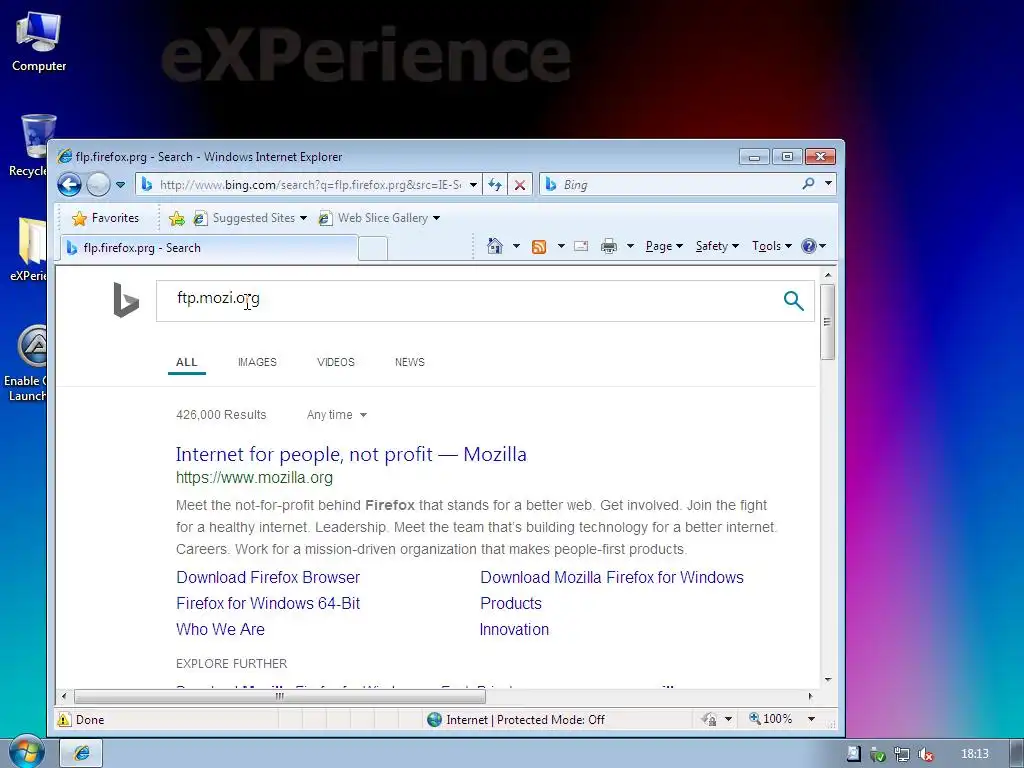Select the Computer desktop icon
Screen dimensions: 1024x768
click(x=39, y=42)
